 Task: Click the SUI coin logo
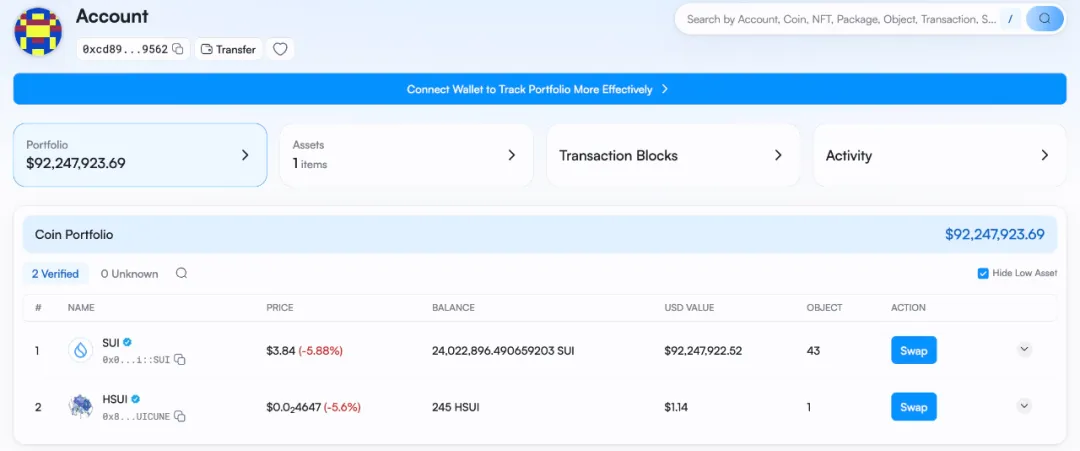[80, 350]
